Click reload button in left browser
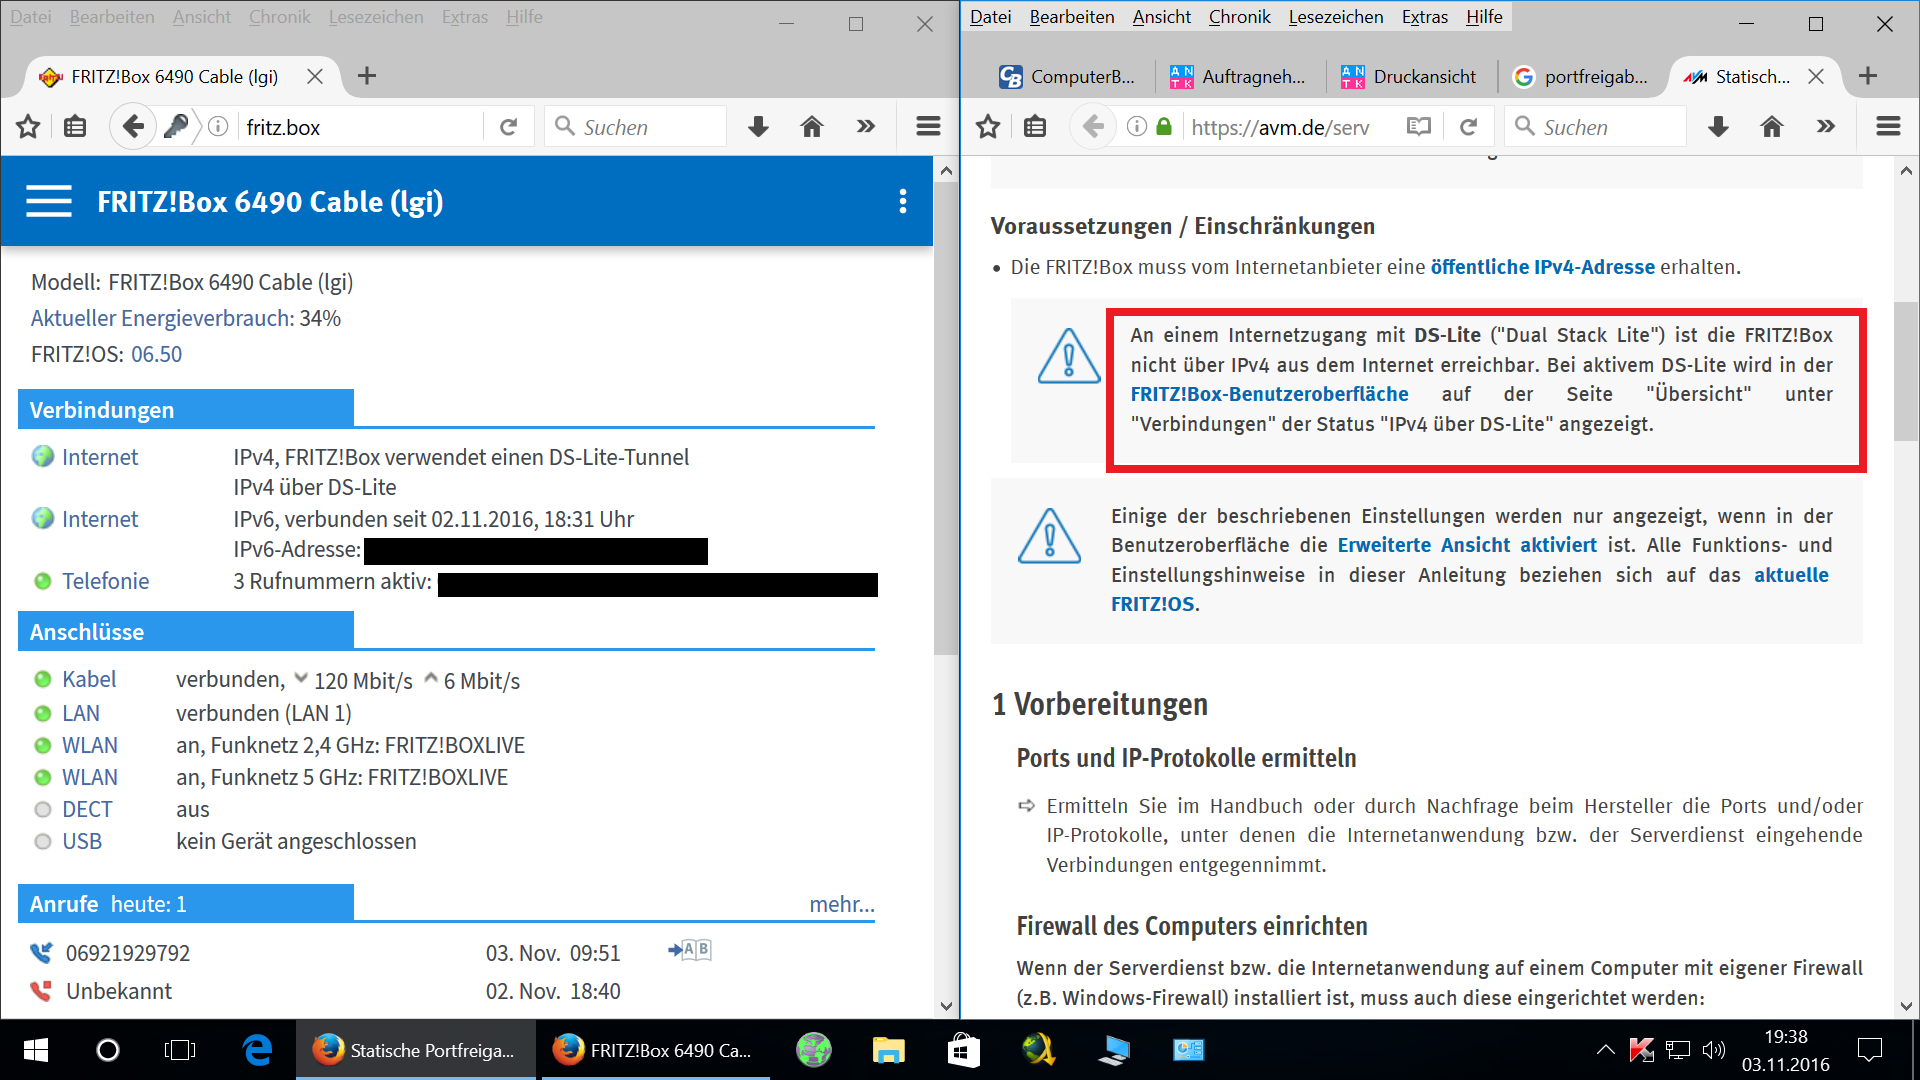 pos(509,127)
